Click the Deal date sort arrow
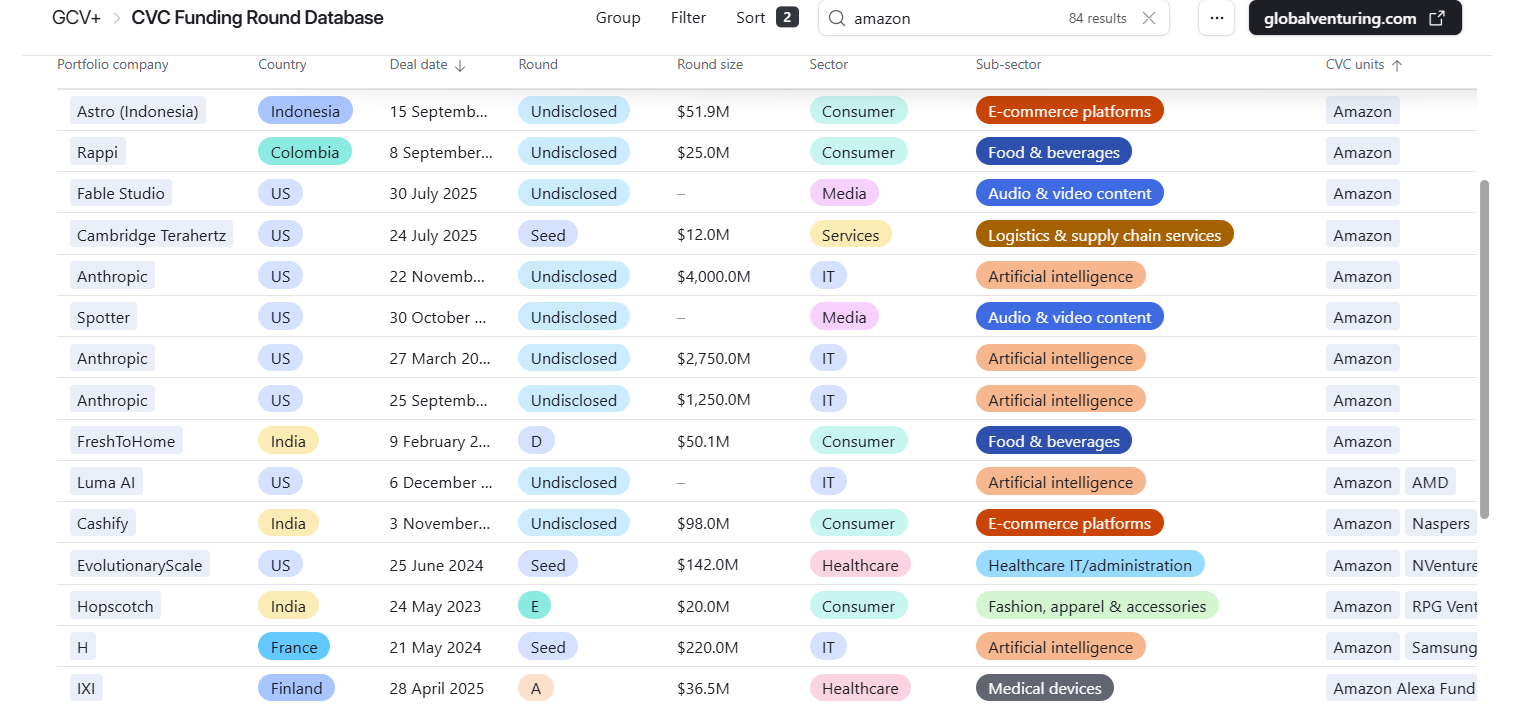This screenshot has width=1538, height=706. coord(460,65)
